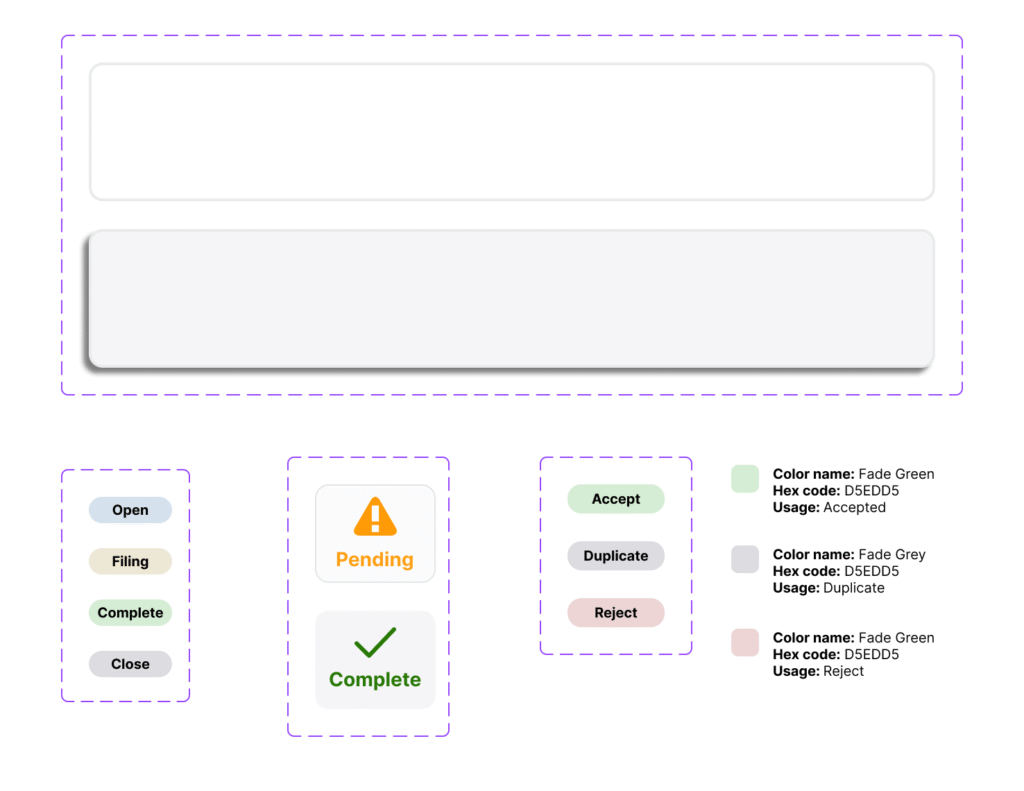Click the small green Complete status pill
The image size is (1024, 791).
pos(130,612)
